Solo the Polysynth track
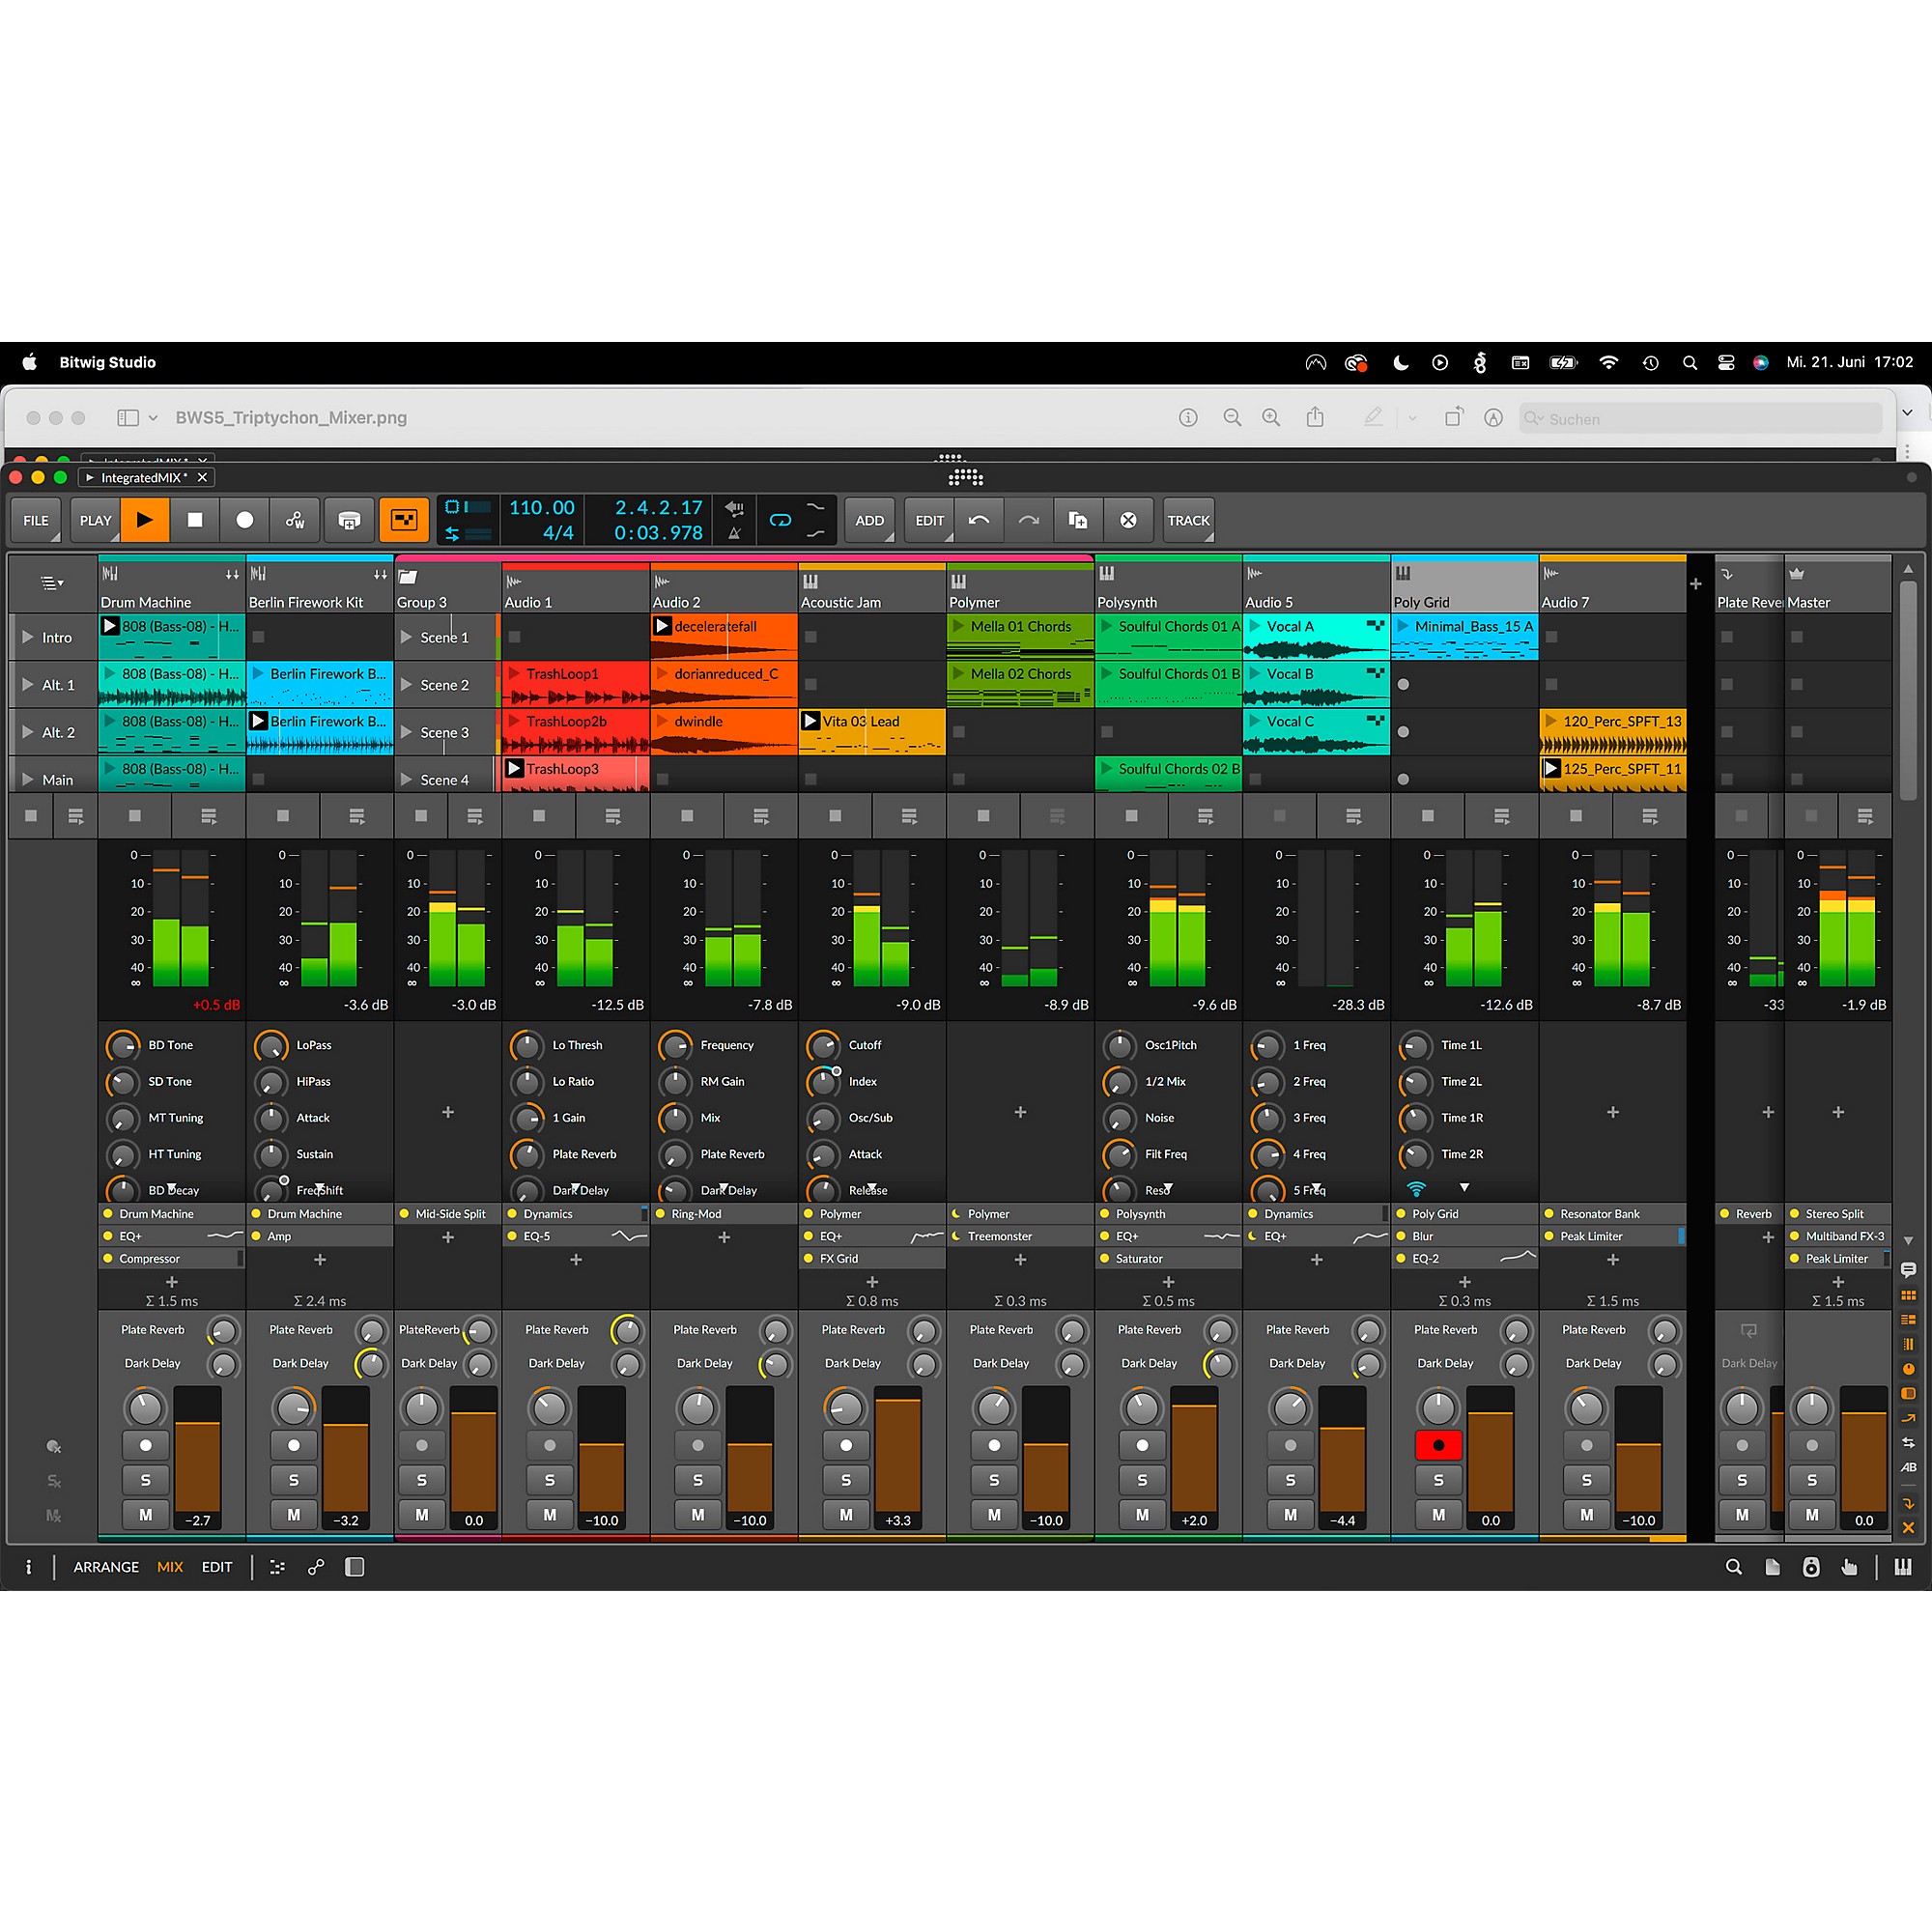The height and width of the screenshot is (1932, 1932). (1142, 1480)
